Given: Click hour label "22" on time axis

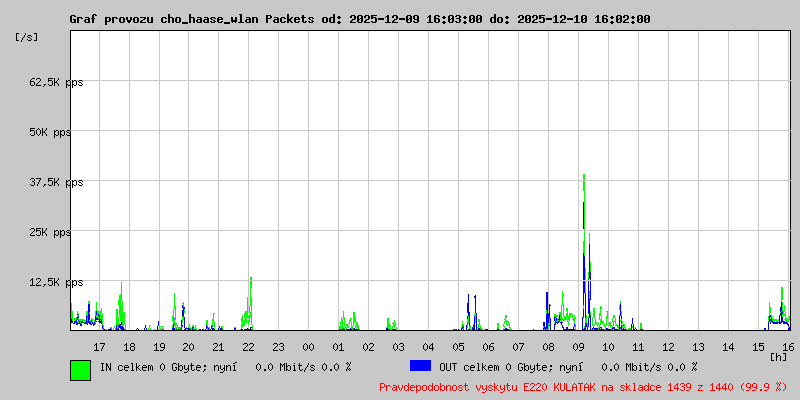Looking at the screenshot, I should coord(248,347).
